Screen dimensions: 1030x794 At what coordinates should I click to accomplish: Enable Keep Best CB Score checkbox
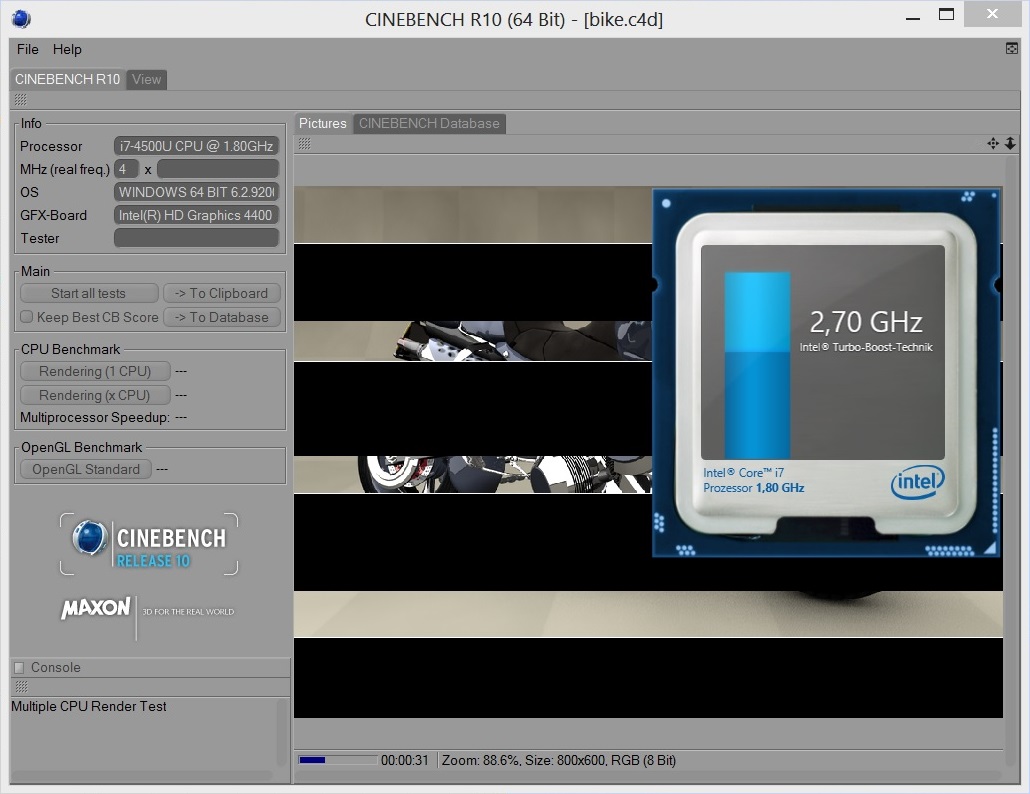click(26, 317)
